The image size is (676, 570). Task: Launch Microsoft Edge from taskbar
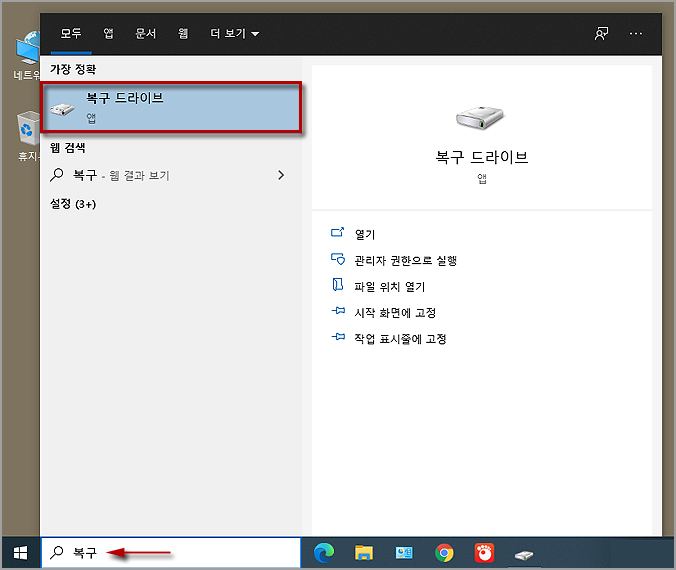click(x=324, y=553)
